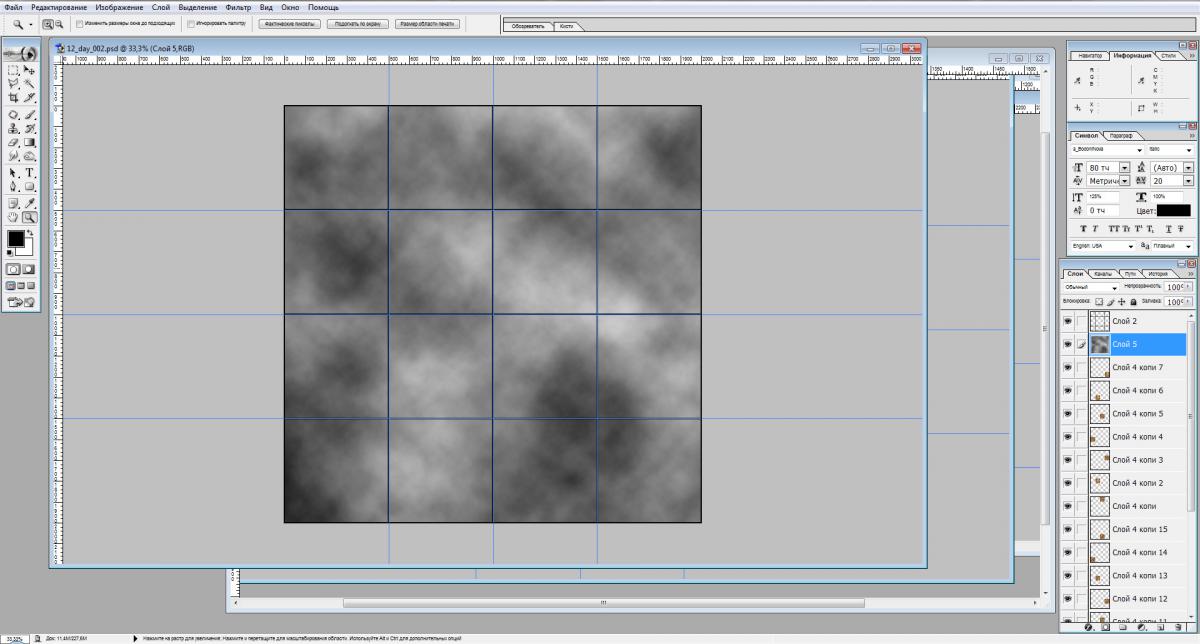Toggle the 'Игнорировать палитру' checkbox

click(x=191, y=22)
